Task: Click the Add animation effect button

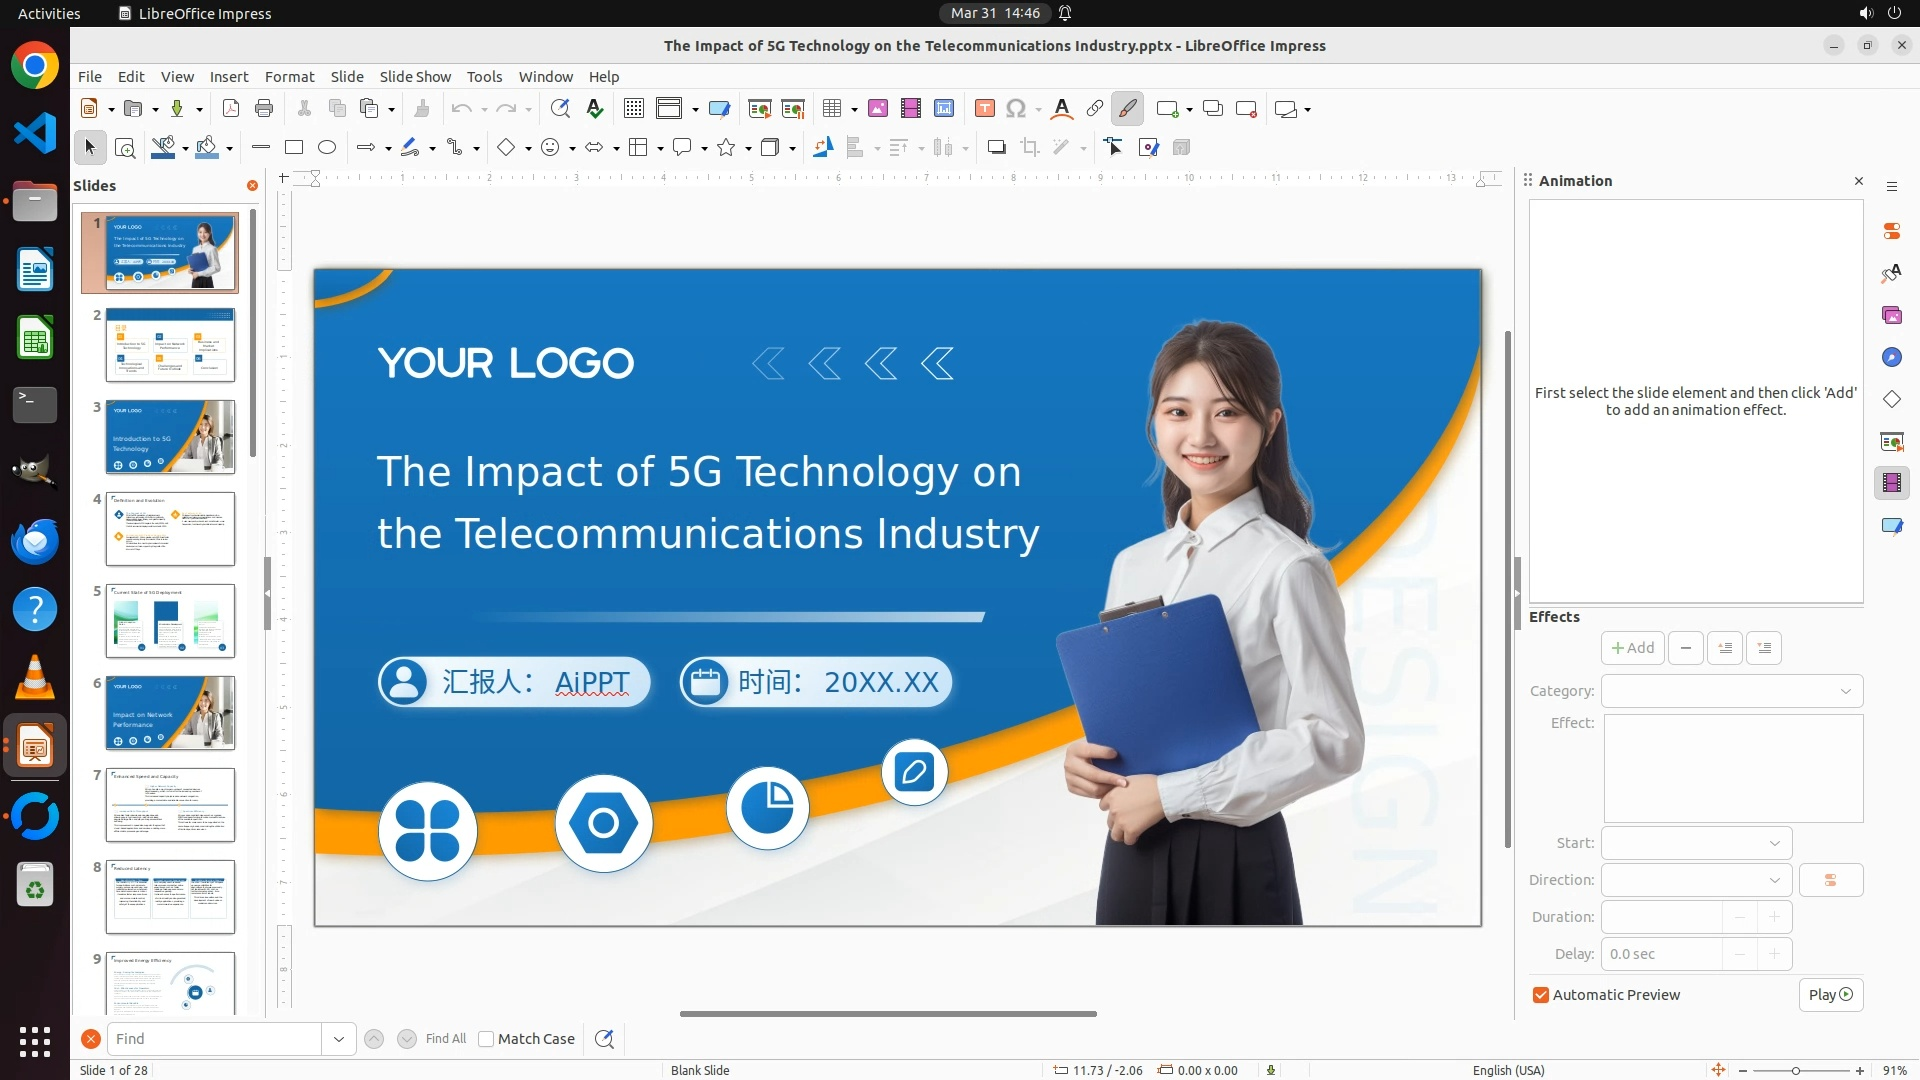Action: 1632,648
